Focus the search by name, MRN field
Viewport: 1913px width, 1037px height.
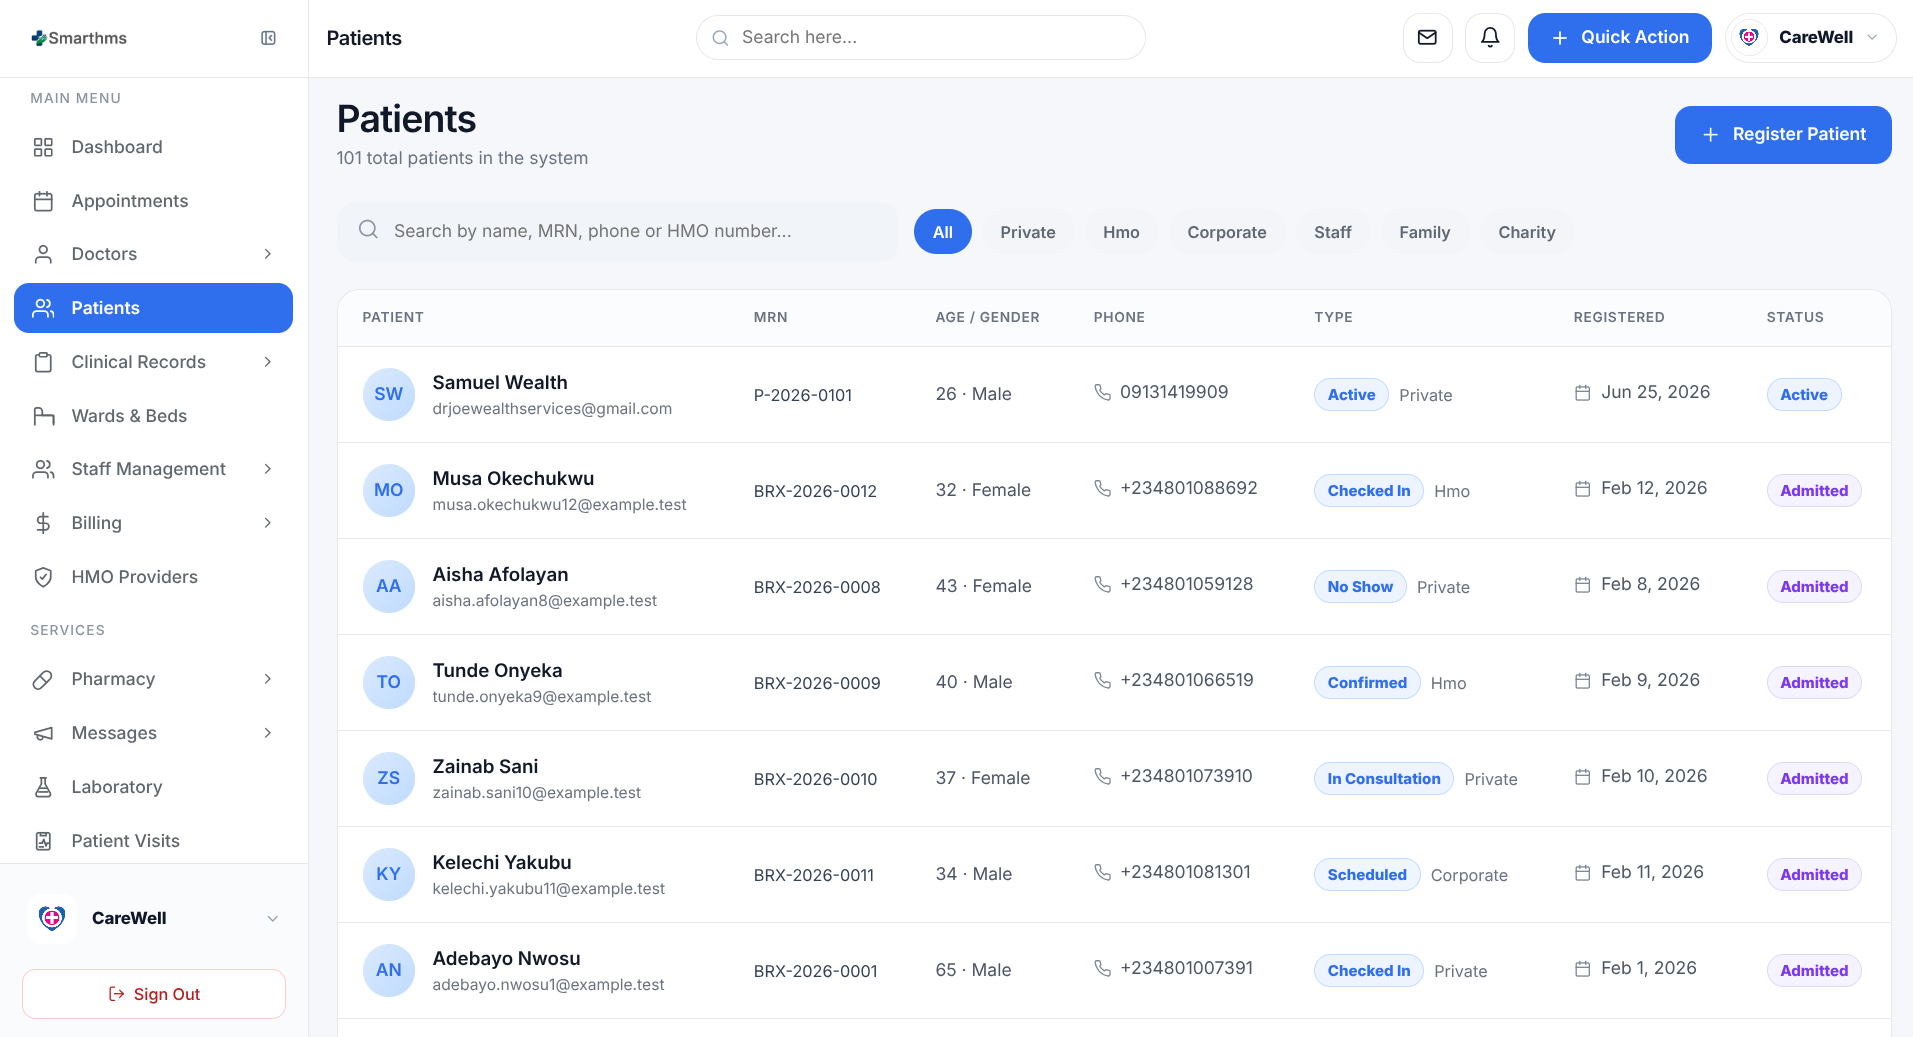pos(618,231)
